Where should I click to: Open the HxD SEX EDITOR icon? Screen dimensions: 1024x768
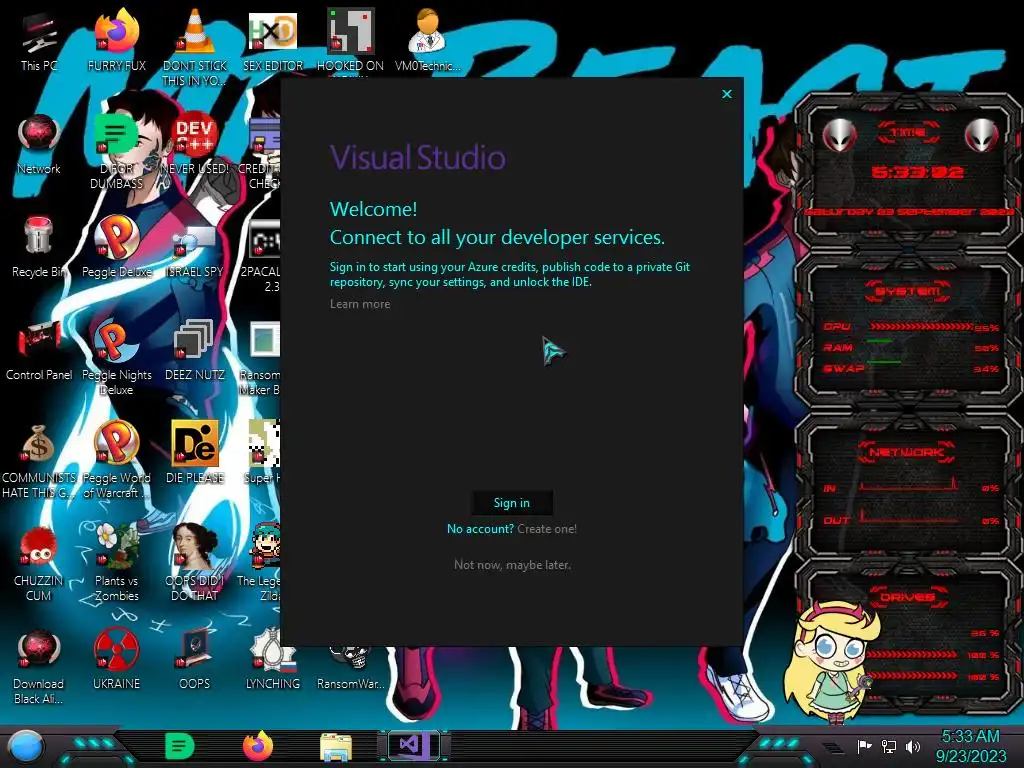point(273,40)
